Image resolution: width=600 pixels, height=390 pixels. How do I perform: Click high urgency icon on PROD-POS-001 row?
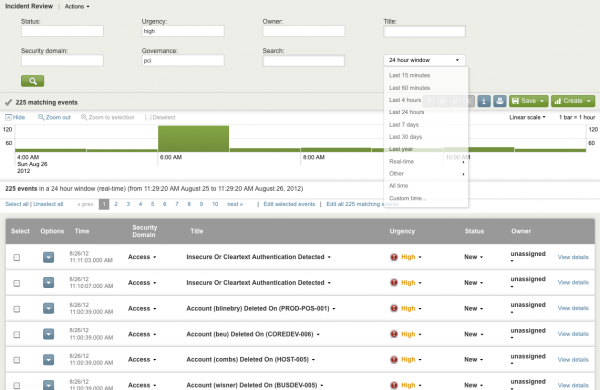pyautogui.click(x=394, y=308)
